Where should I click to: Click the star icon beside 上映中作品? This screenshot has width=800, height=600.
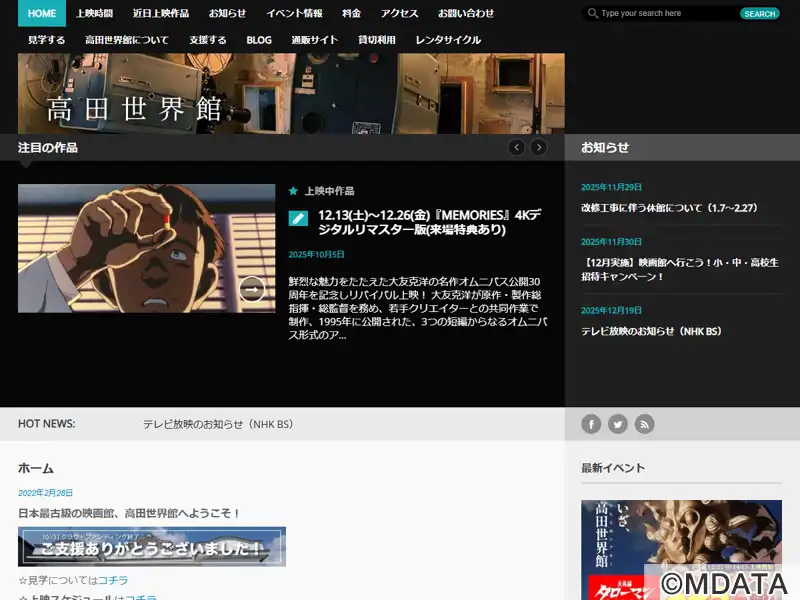click(293, 191)
